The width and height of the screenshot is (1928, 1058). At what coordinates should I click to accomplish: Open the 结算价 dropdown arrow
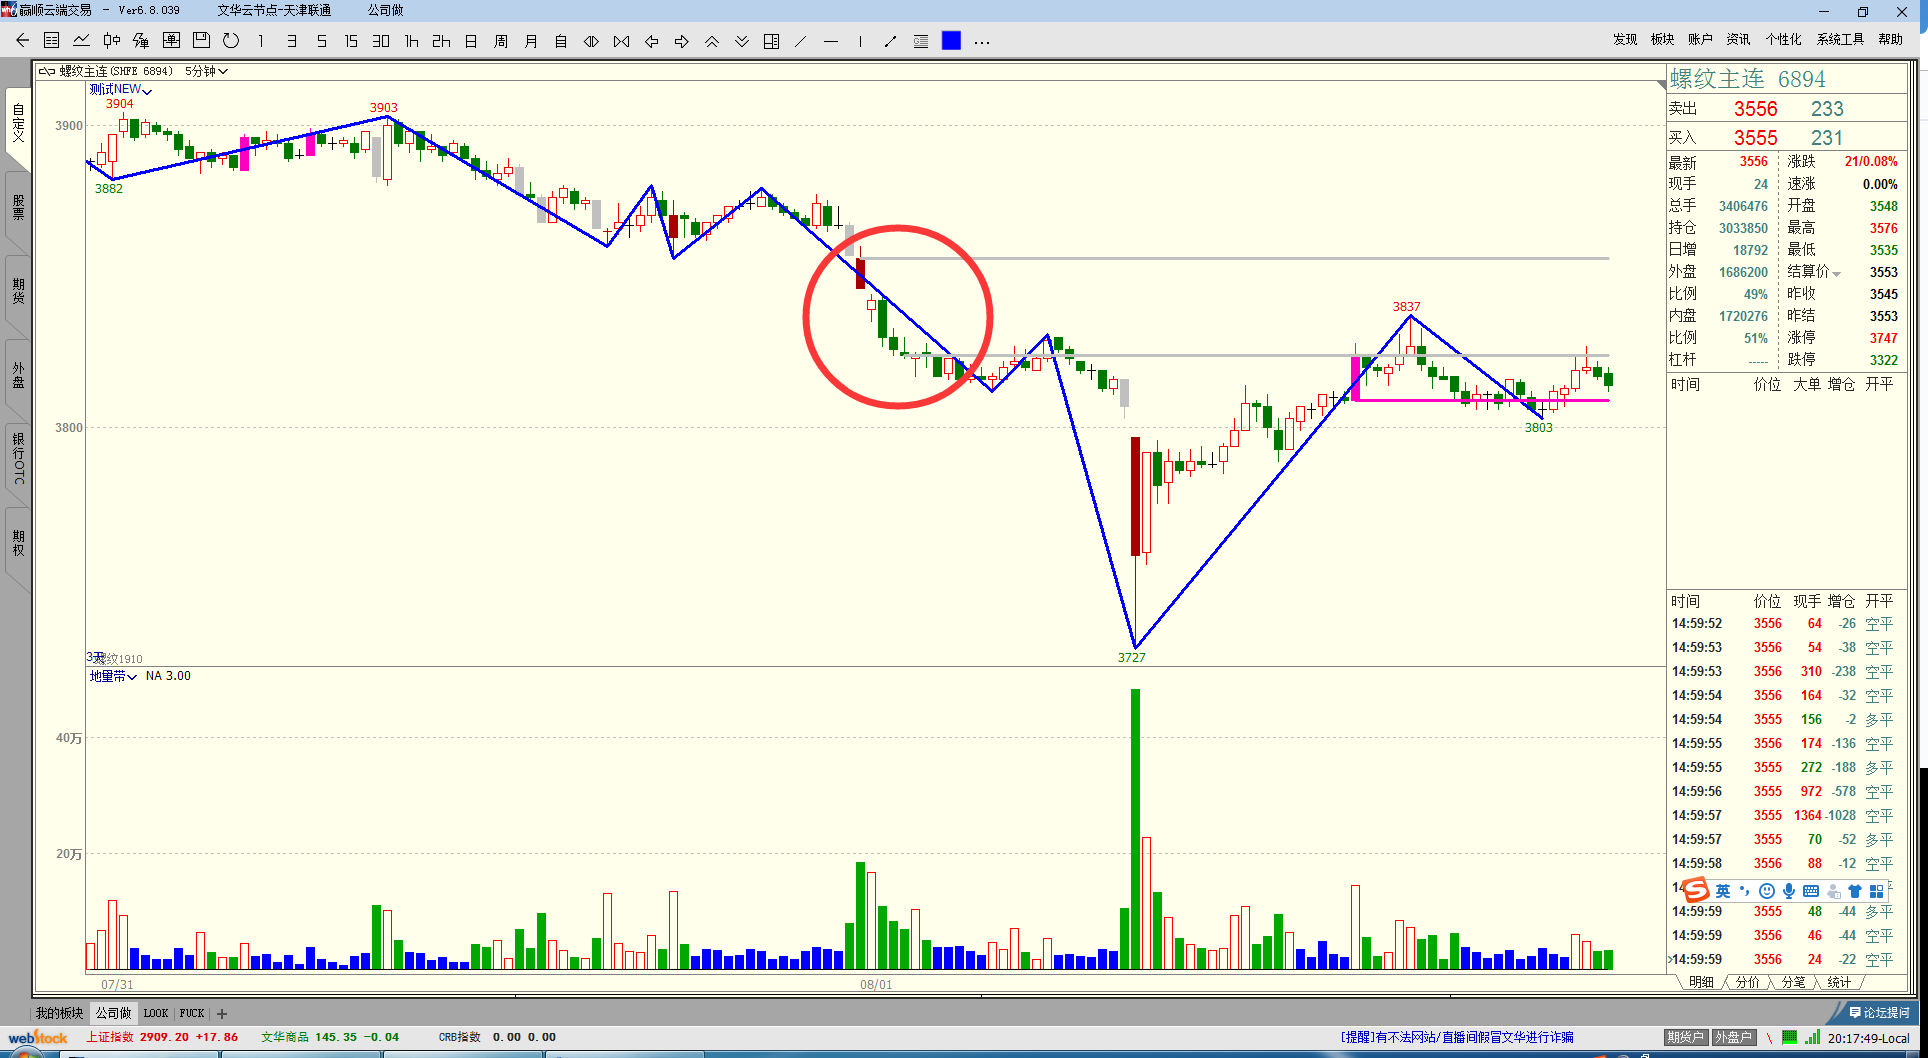[x=1836, y=273]
